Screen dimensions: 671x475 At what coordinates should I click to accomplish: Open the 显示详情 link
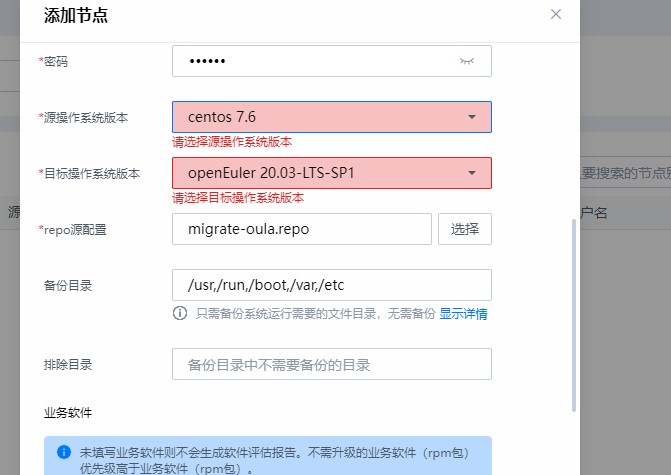(463, 314)
